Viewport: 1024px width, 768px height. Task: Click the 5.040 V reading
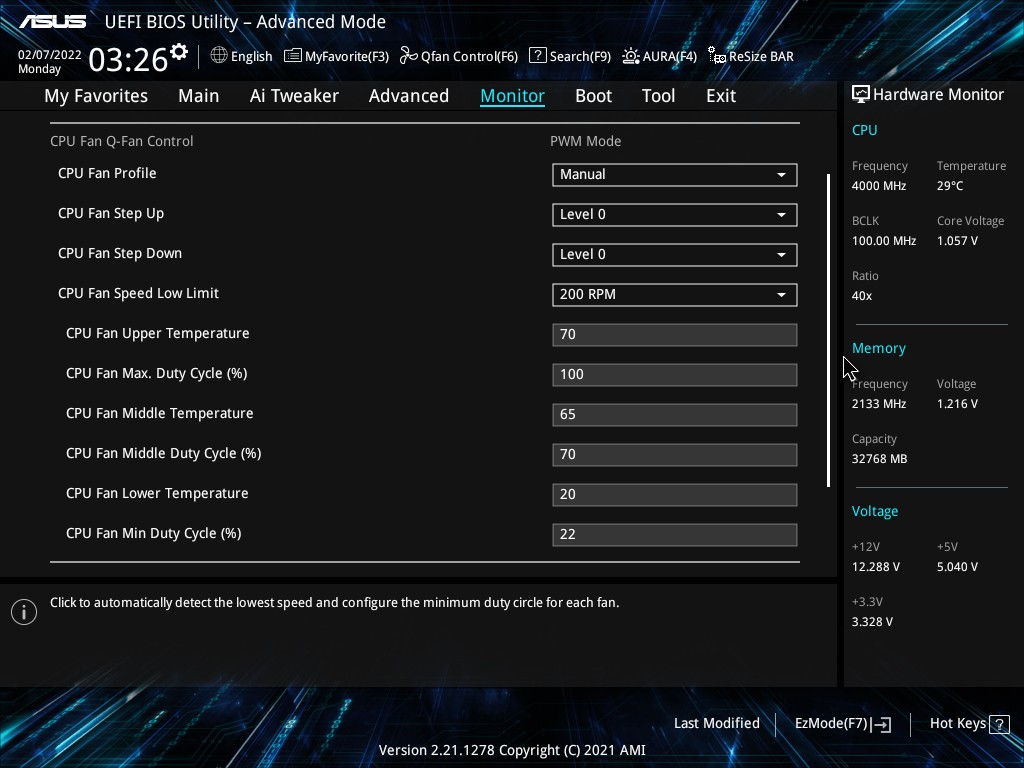click(x=957, y=566)
